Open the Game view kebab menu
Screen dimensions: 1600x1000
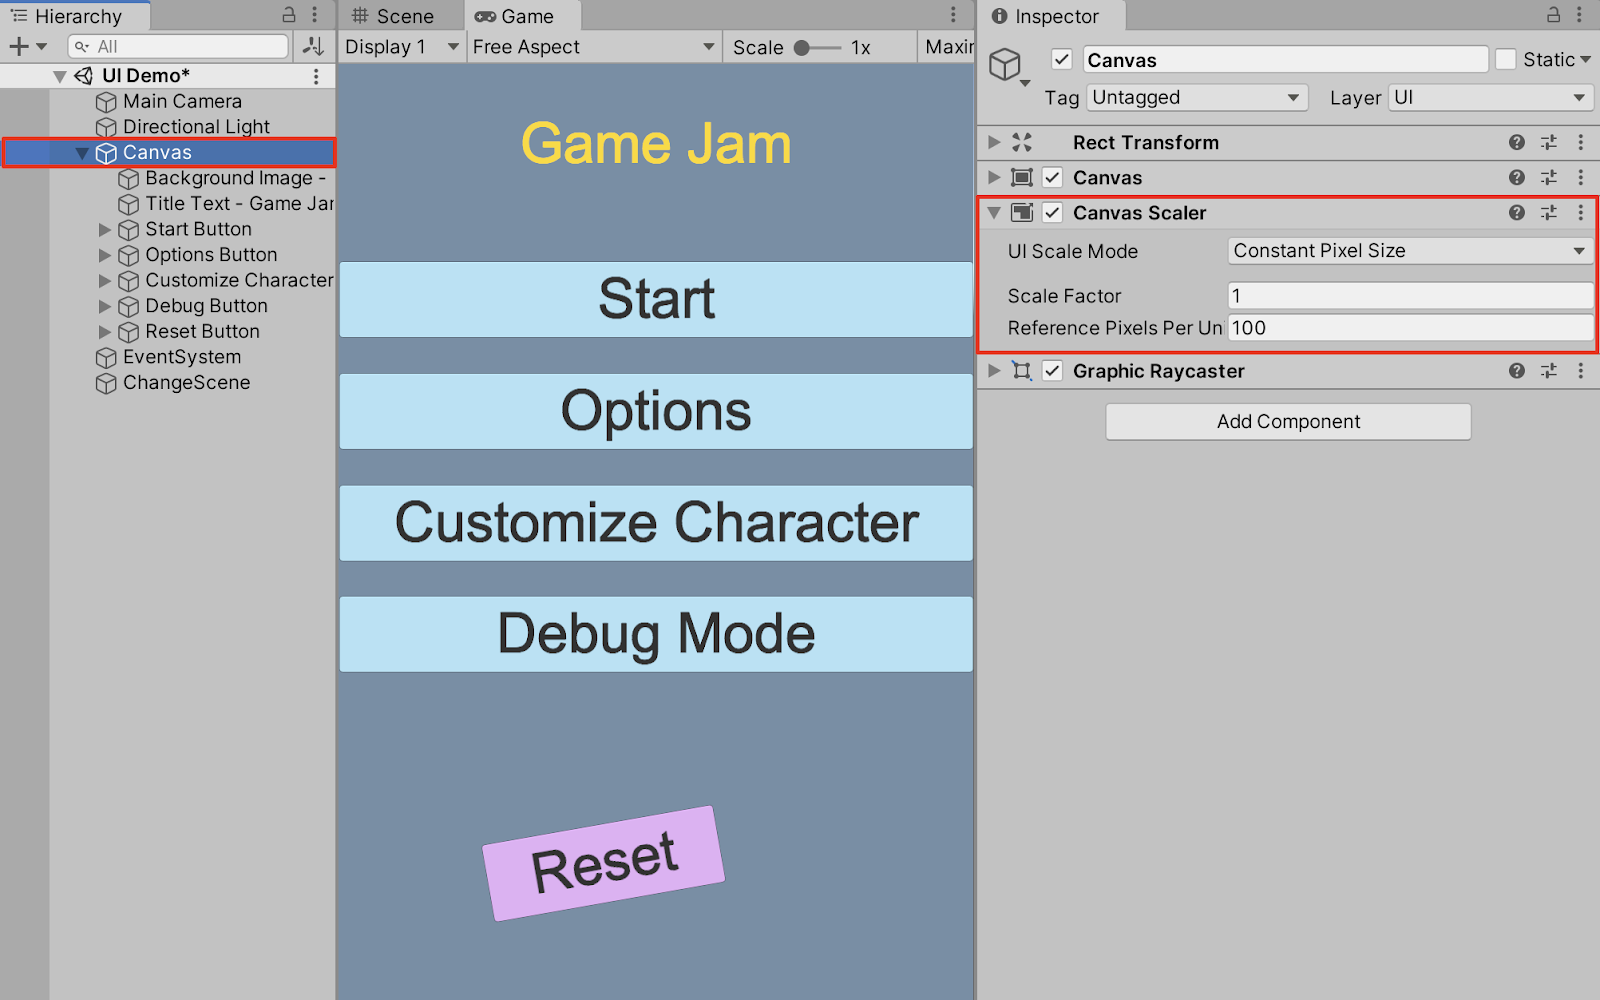coord(953,15)
